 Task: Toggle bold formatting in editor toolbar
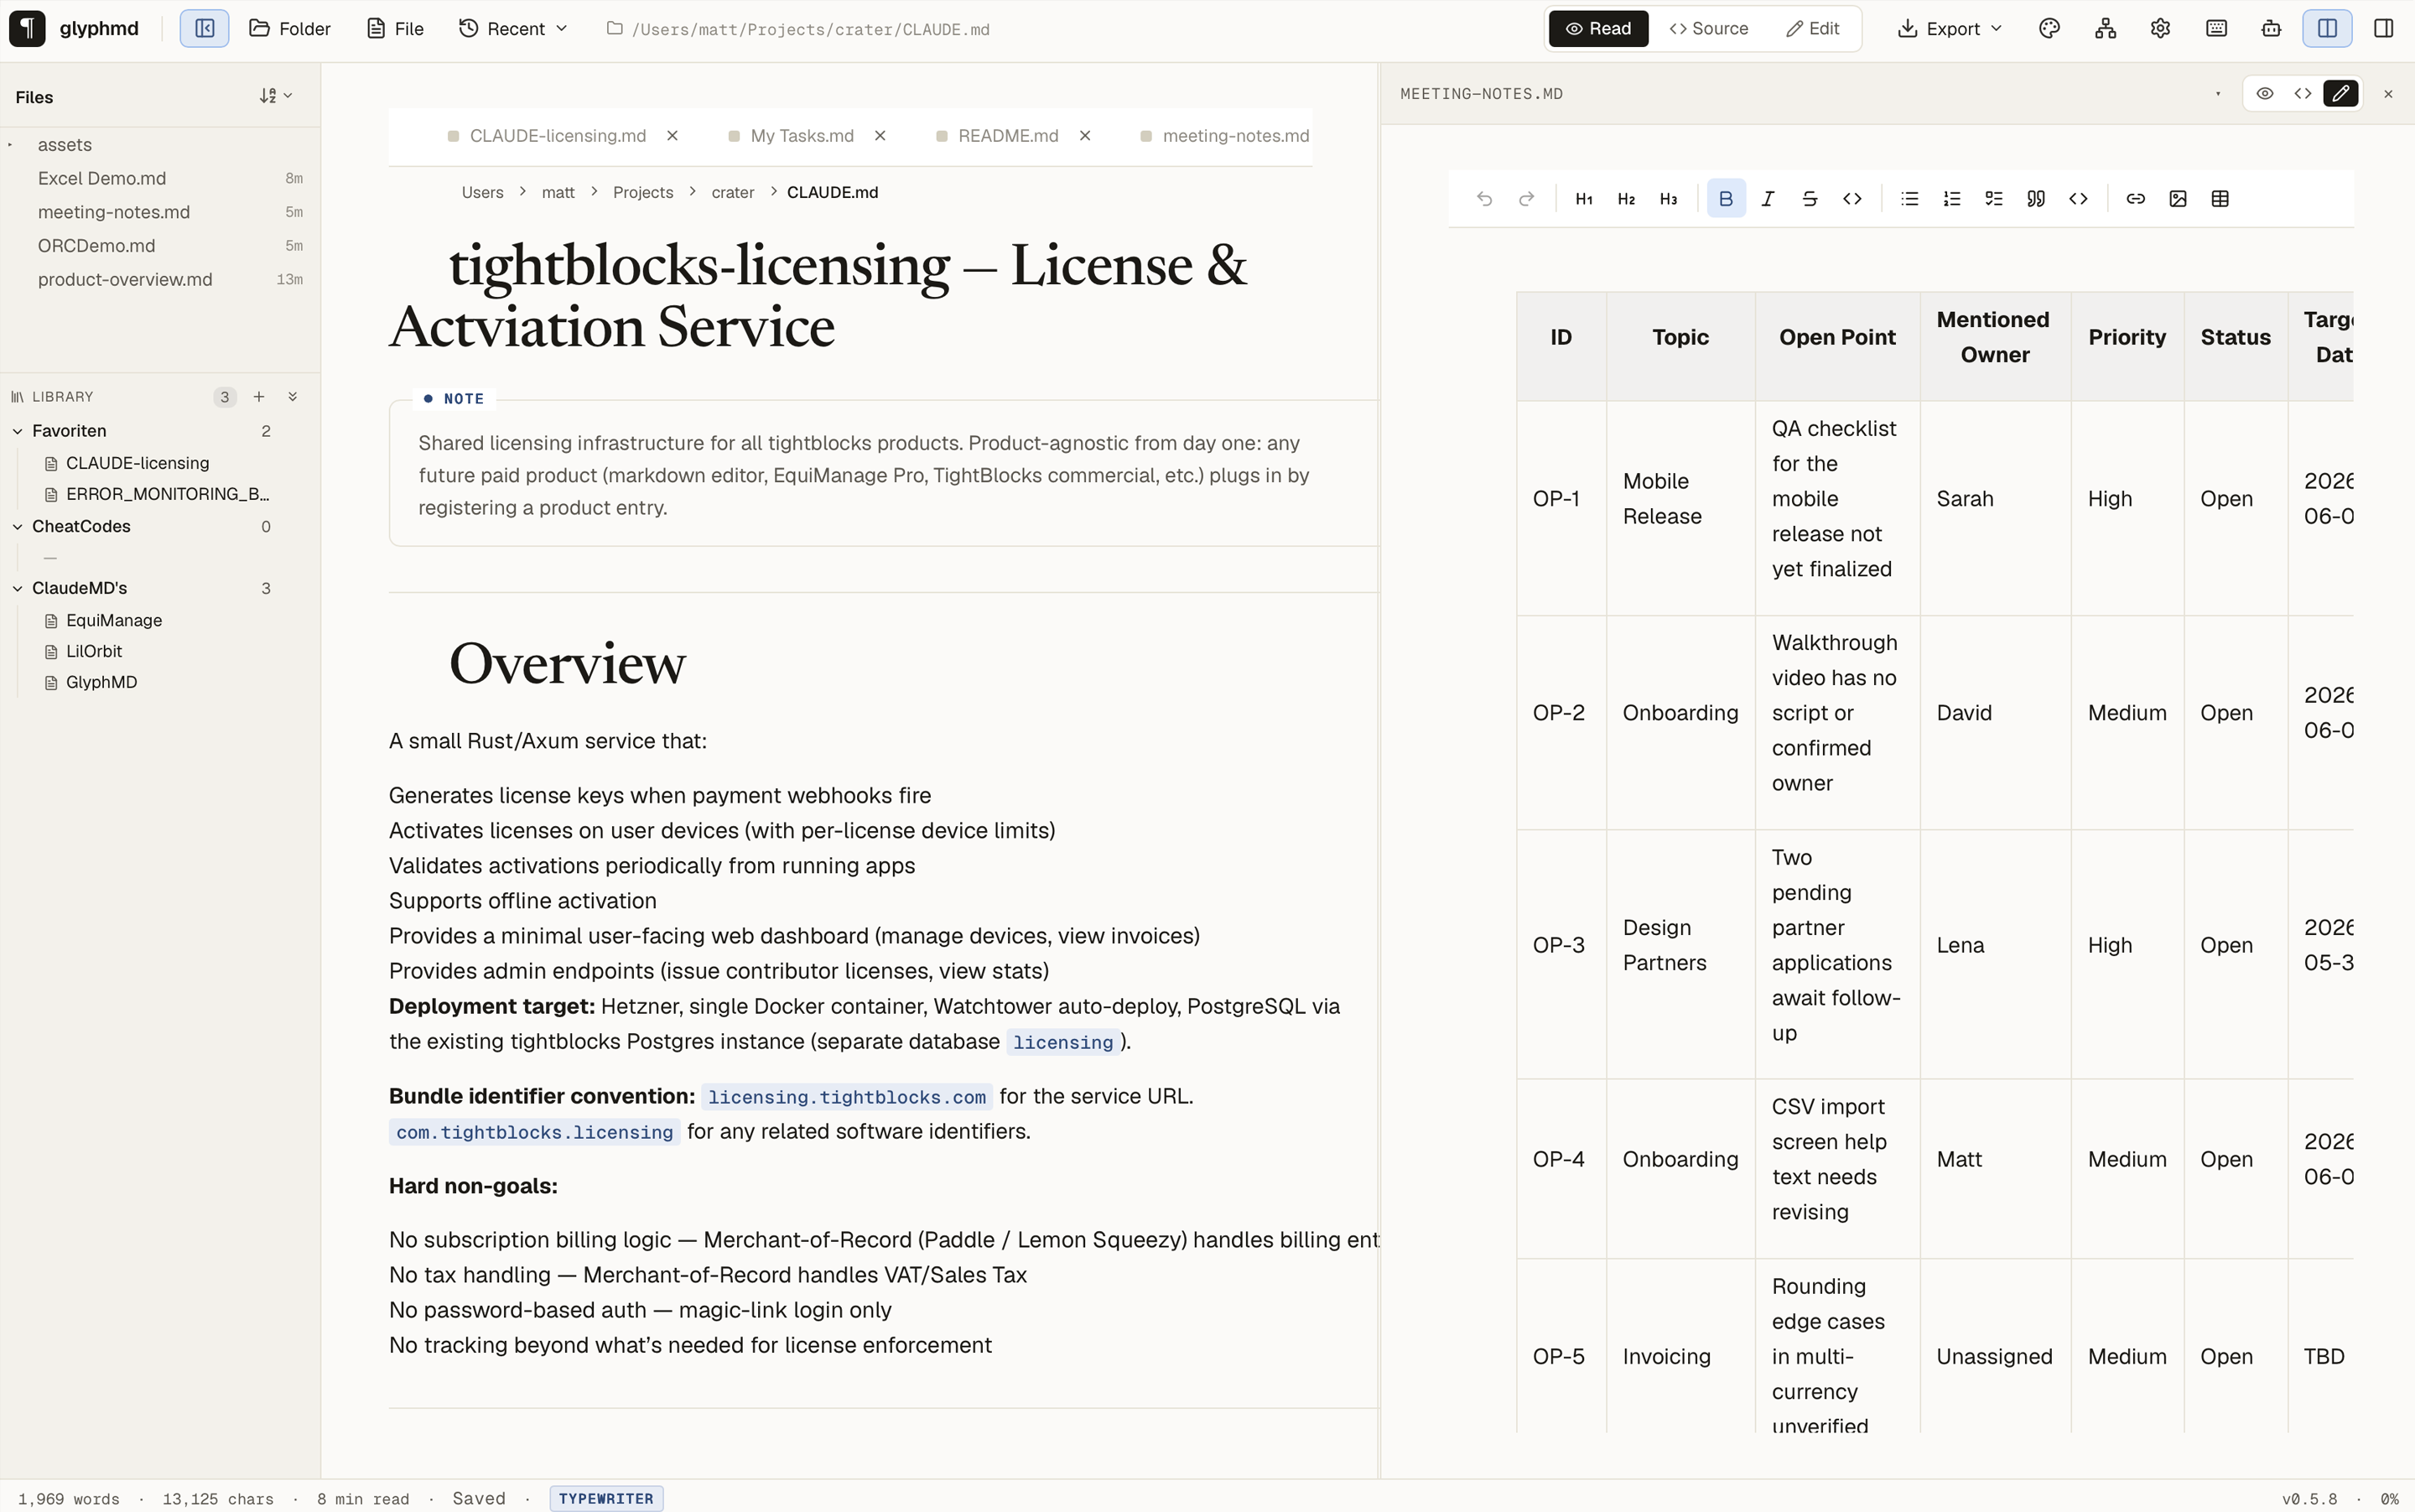(x=1726, y=199)
